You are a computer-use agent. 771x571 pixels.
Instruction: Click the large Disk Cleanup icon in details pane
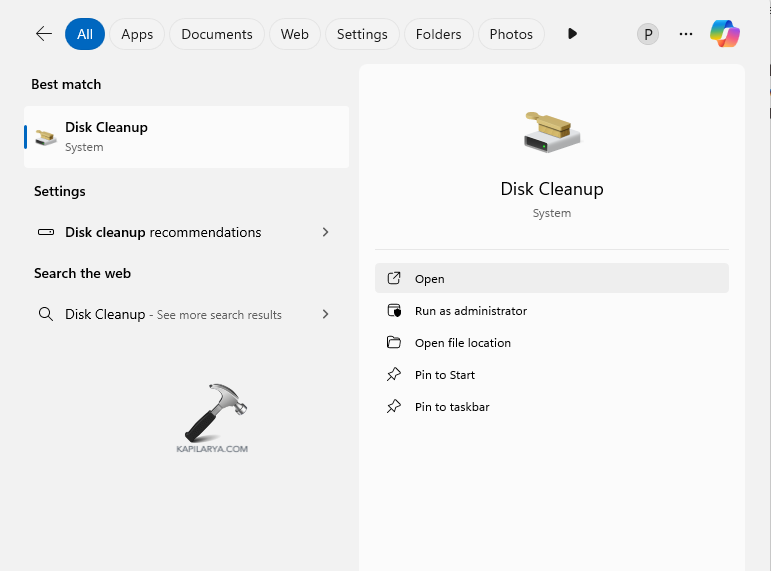pos(552,132)
